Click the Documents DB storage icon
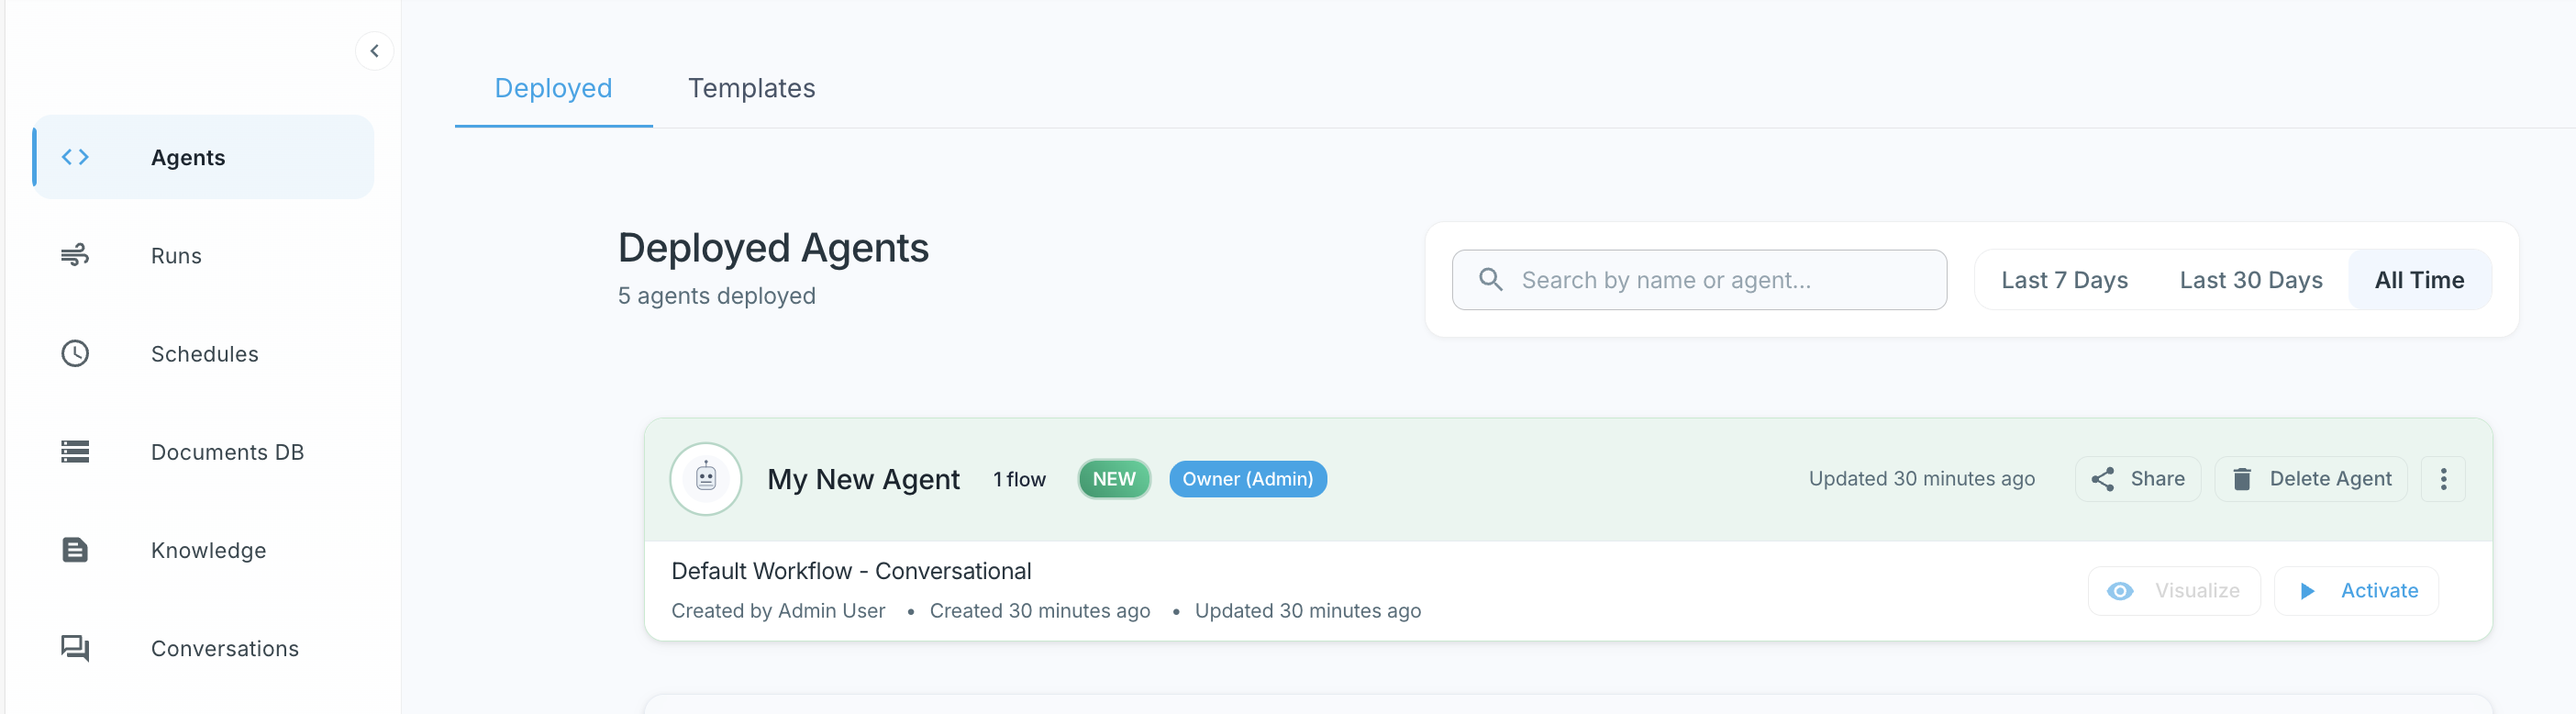 pos(75,452)
